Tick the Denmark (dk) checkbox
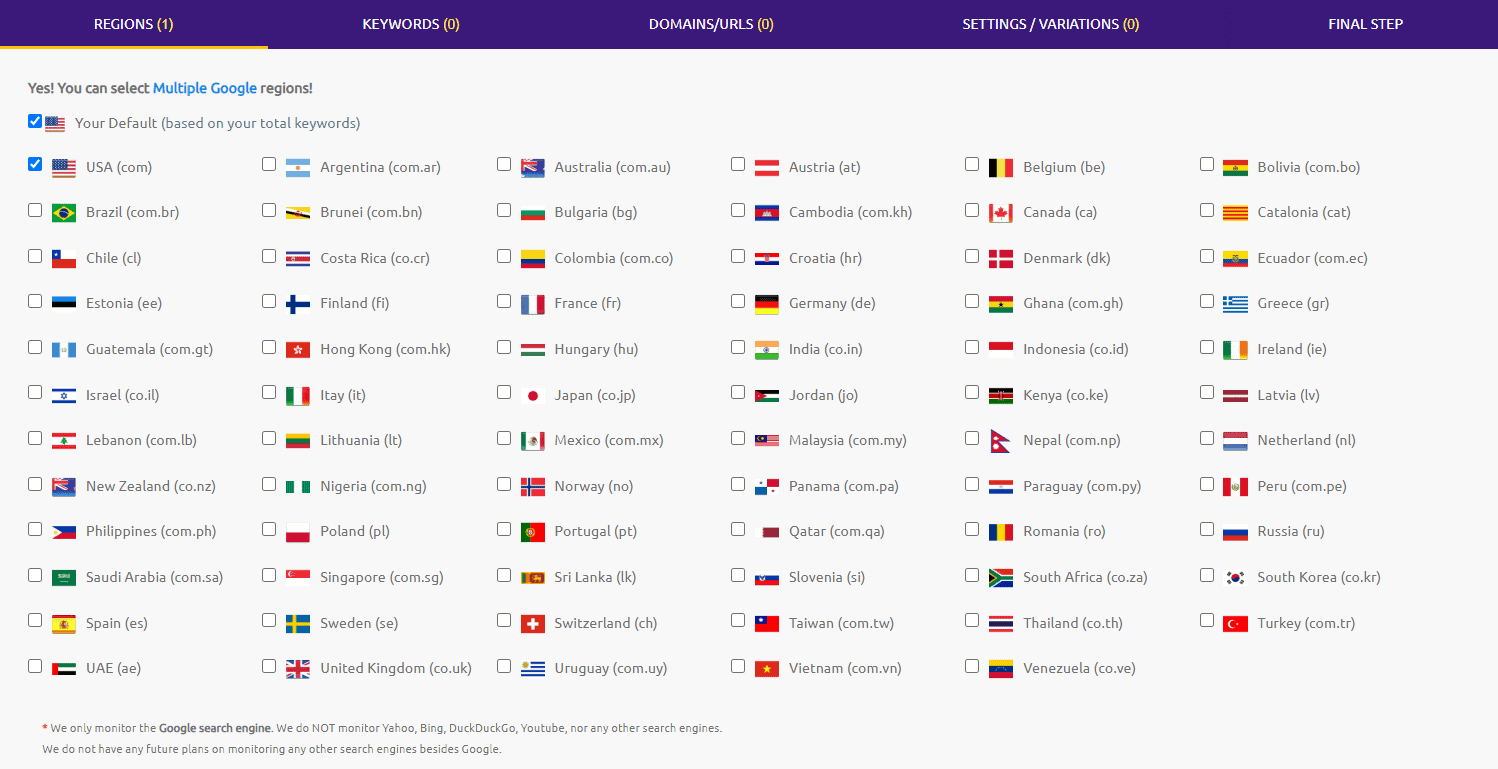Image resolution: width=1498 pixels, height=769 pixels. click(972, 256)
